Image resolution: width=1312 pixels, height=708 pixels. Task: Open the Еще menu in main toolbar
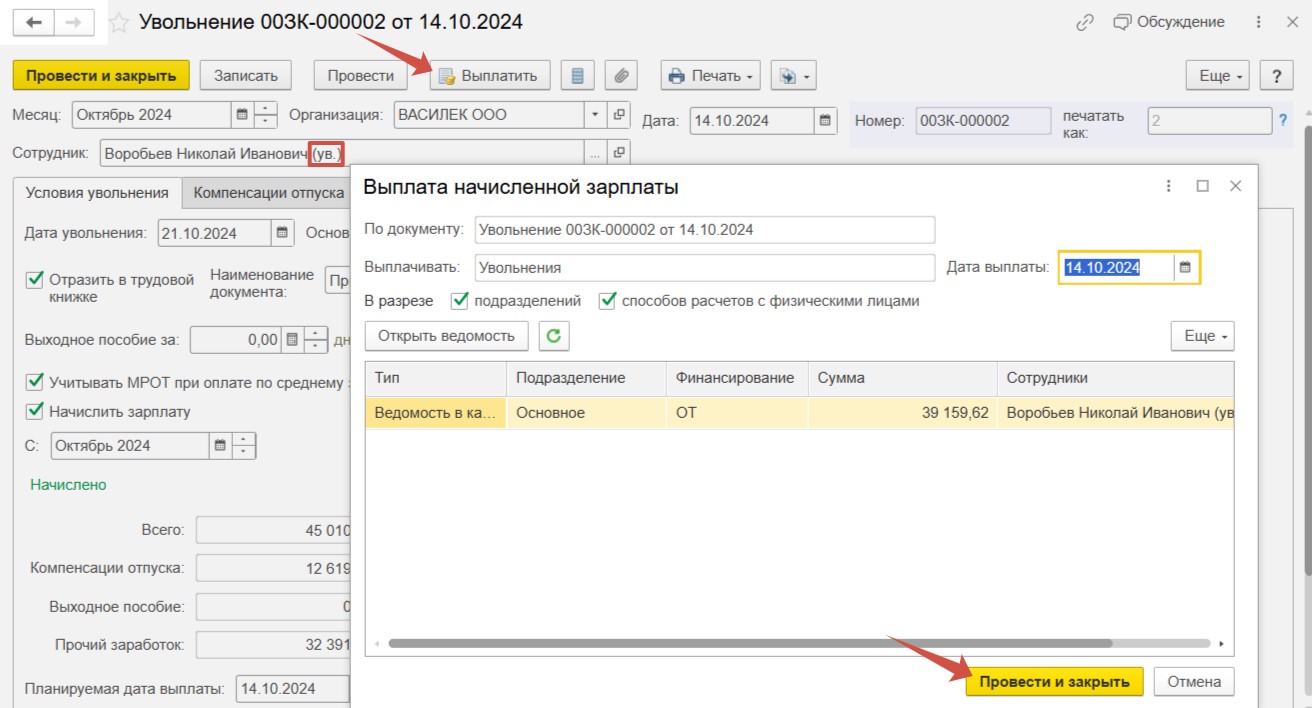(1218, 75)
